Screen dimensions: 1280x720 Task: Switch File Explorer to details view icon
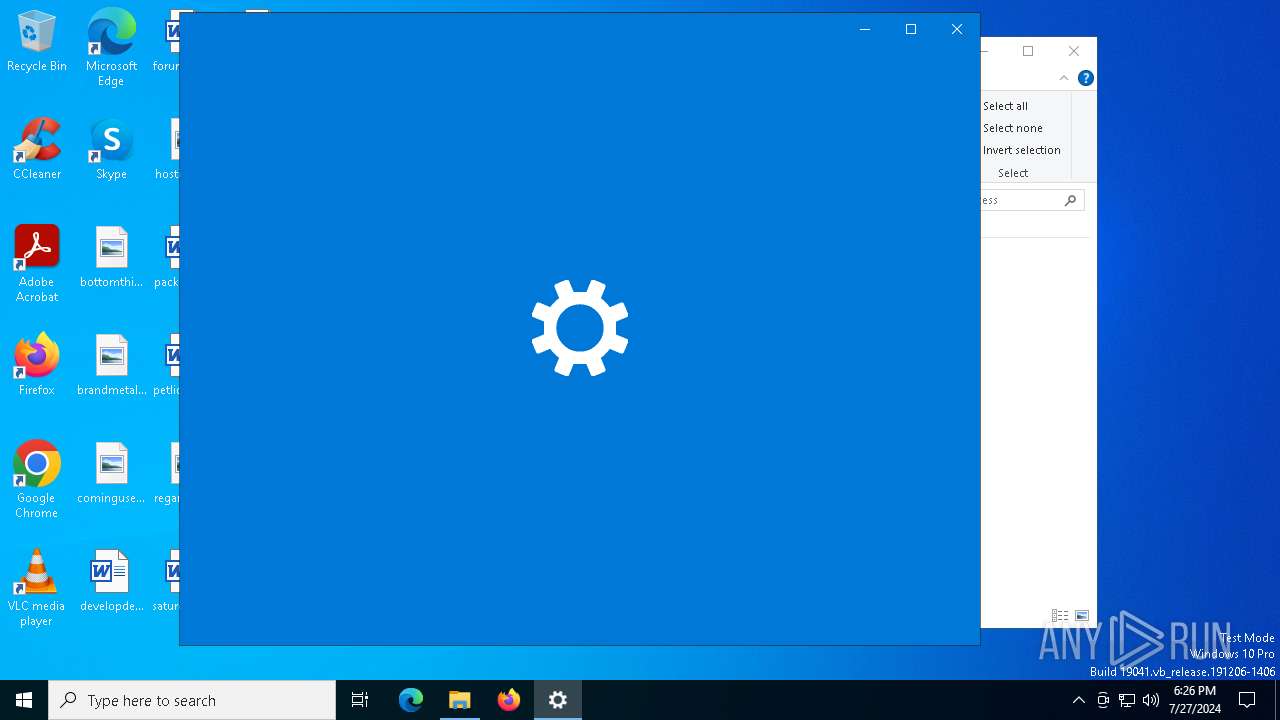[x=1060, y=616]
